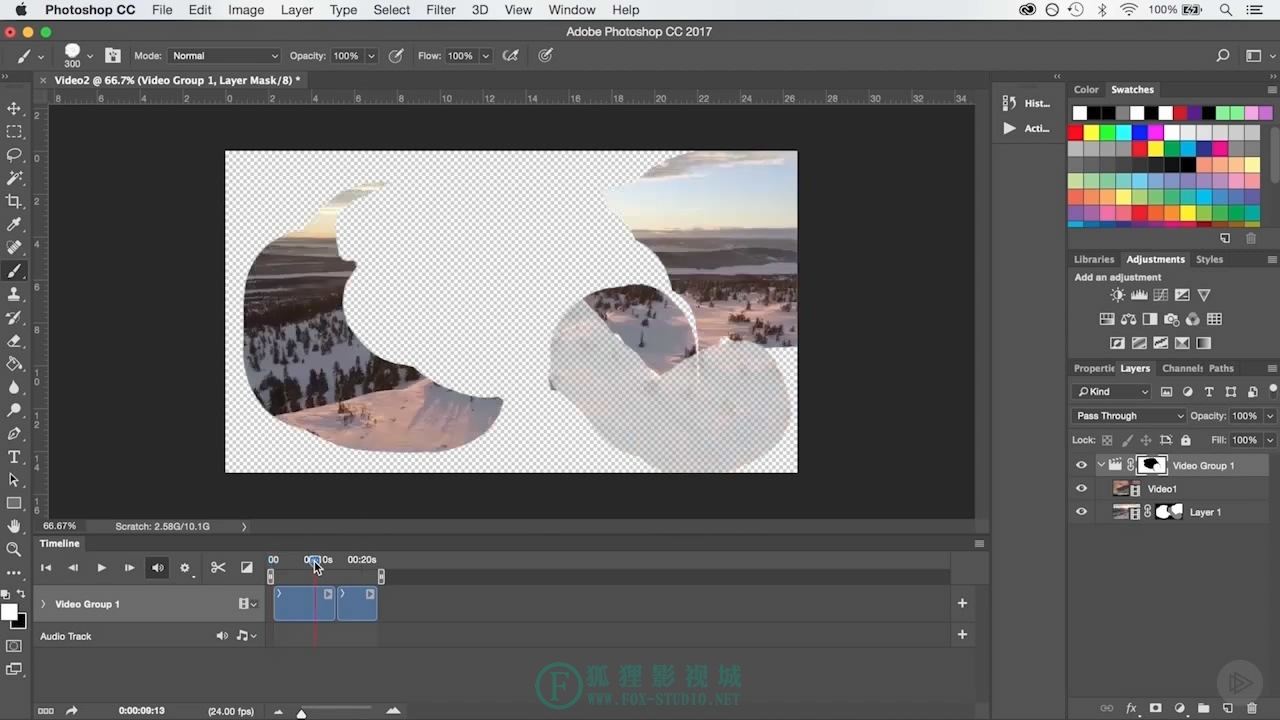Select the Pen tool
1280x720 pixels.
coord(14,434)
